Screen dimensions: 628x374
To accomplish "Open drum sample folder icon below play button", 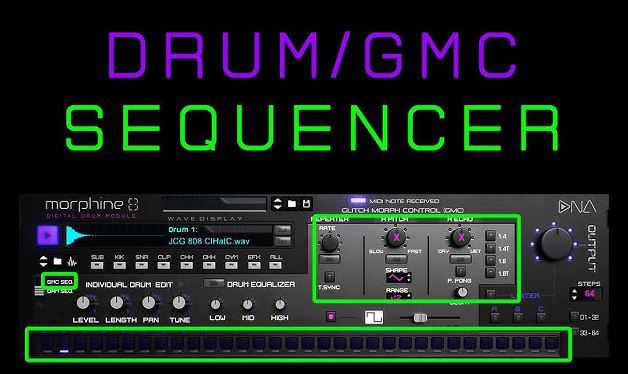I will pyautogui.click(x=58, y=261).
